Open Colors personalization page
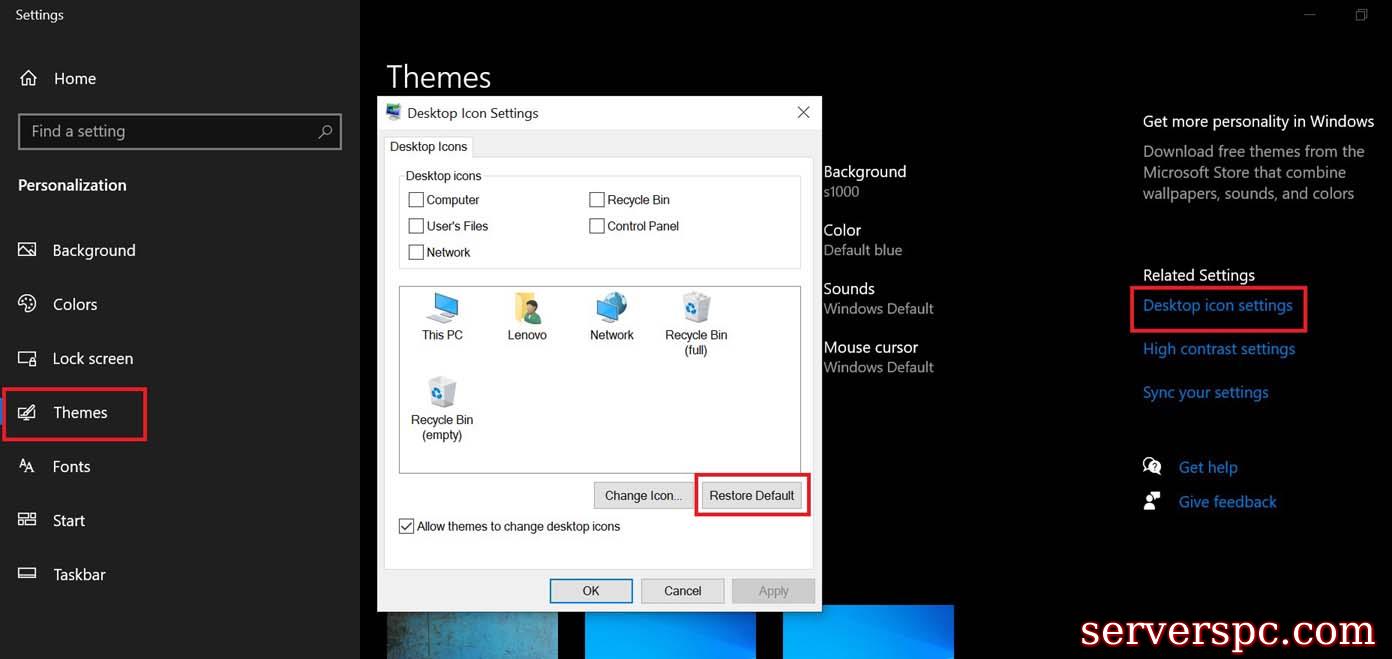 click(75, 304)
